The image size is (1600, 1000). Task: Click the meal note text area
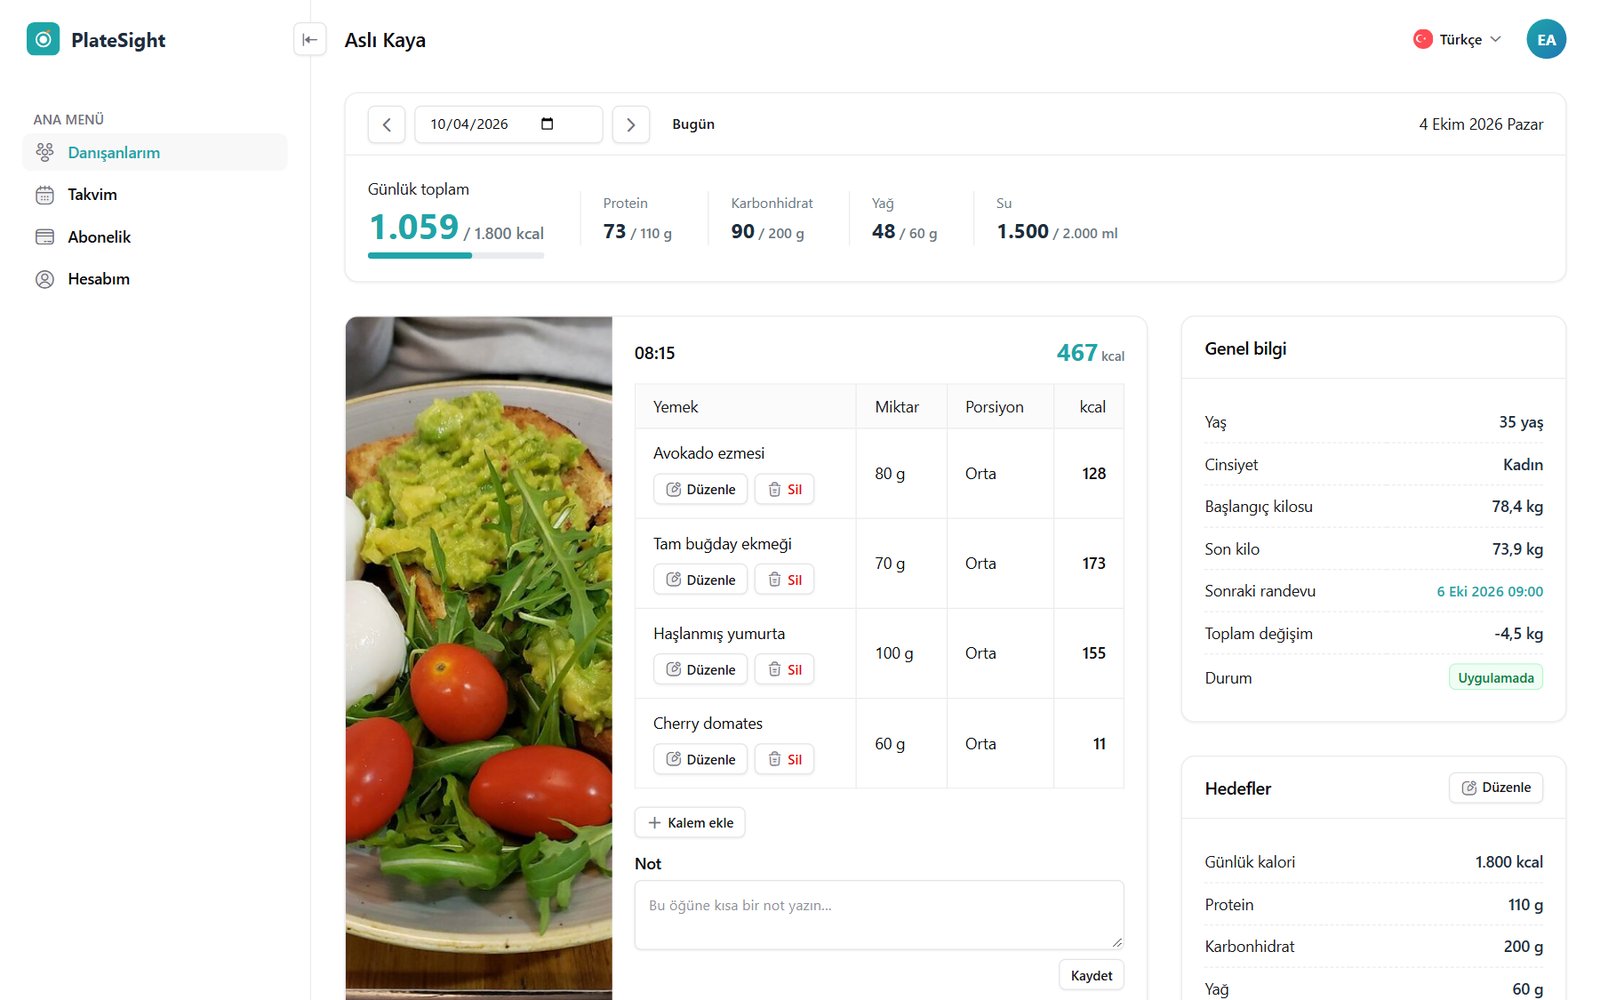[x=879, y=915]
